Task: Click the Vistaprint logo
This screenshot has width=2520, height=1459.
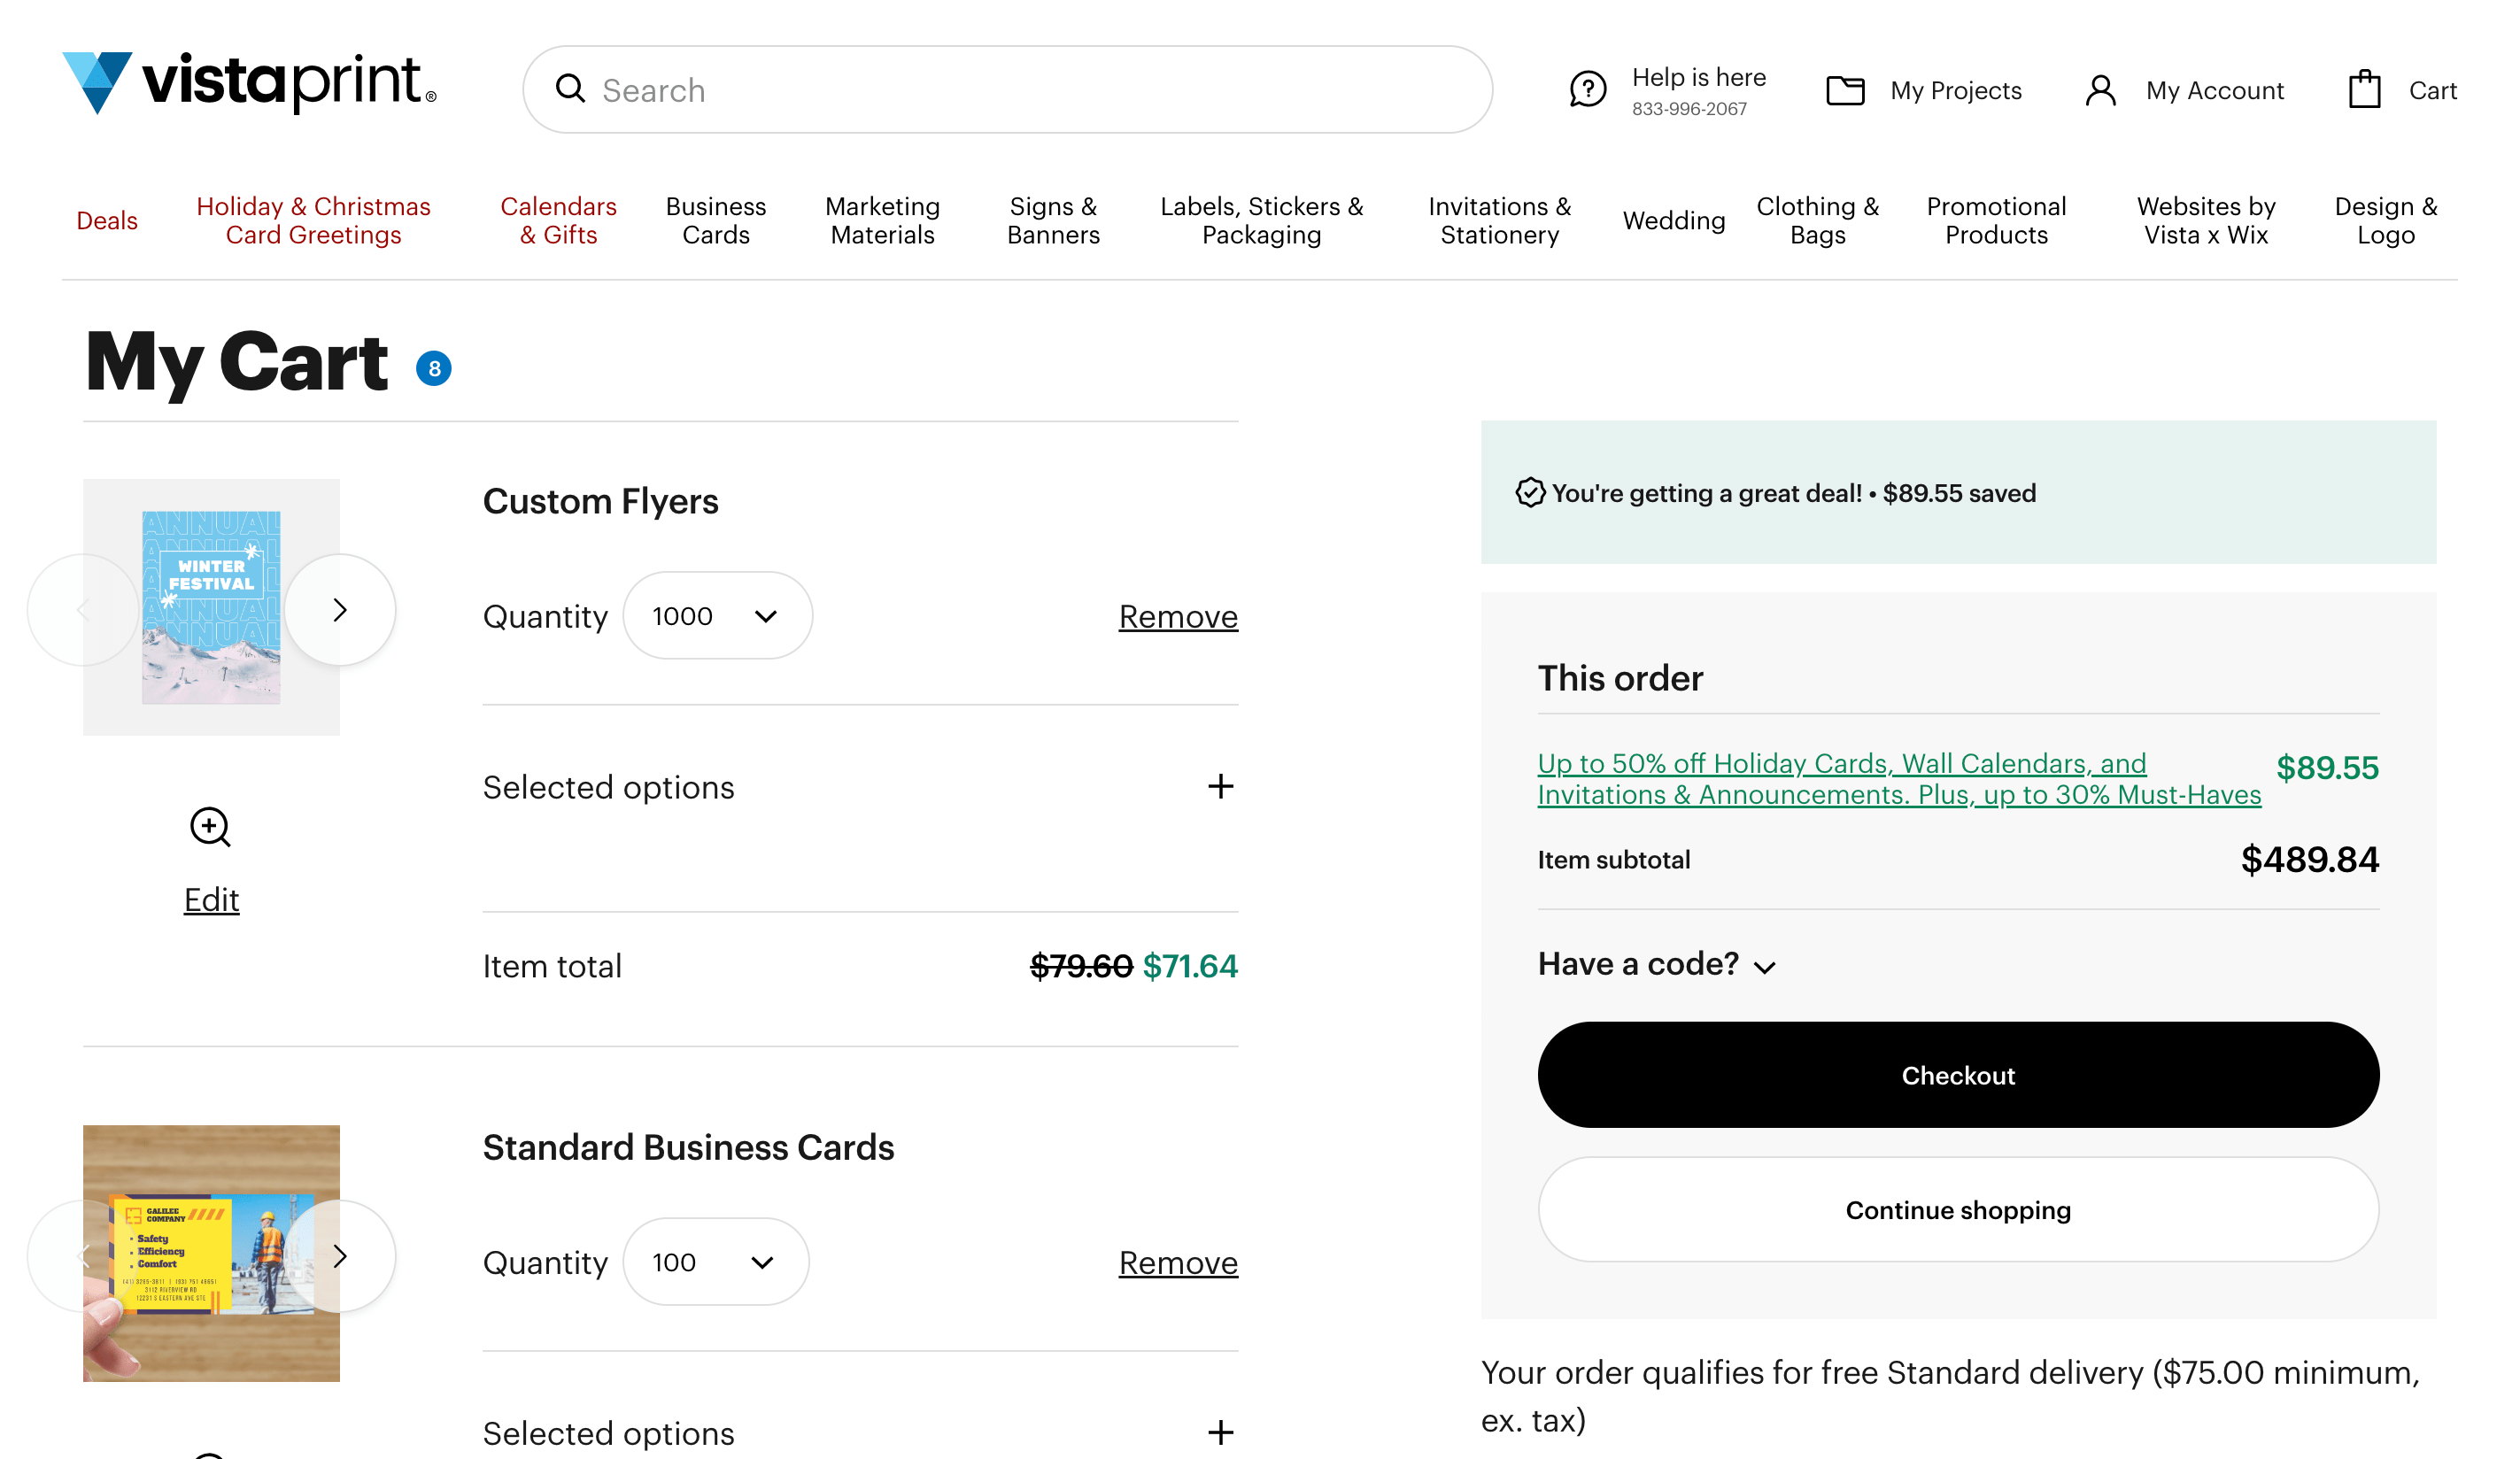Action: point(249,83)
